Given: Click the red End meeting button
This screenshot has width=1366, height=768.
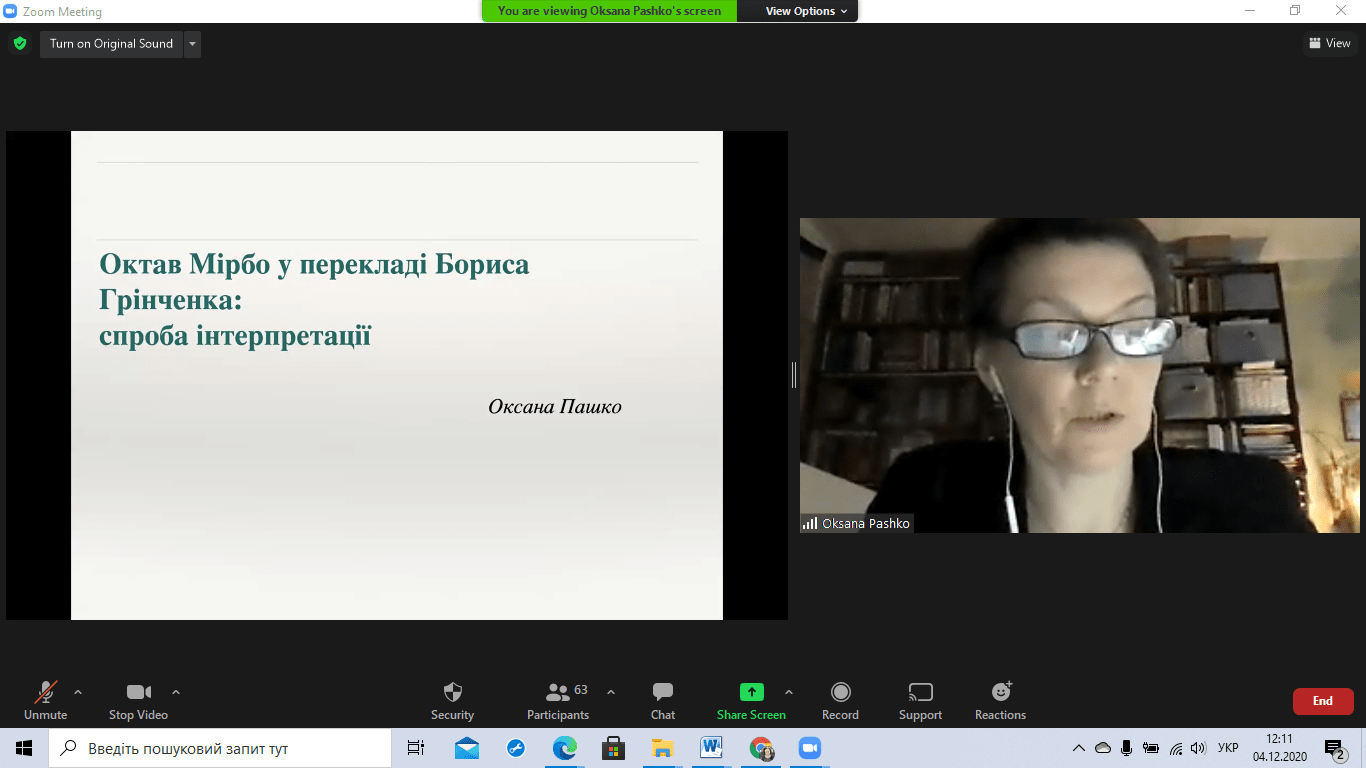Looking at the screenshot, I should (x=1322, y=701).
